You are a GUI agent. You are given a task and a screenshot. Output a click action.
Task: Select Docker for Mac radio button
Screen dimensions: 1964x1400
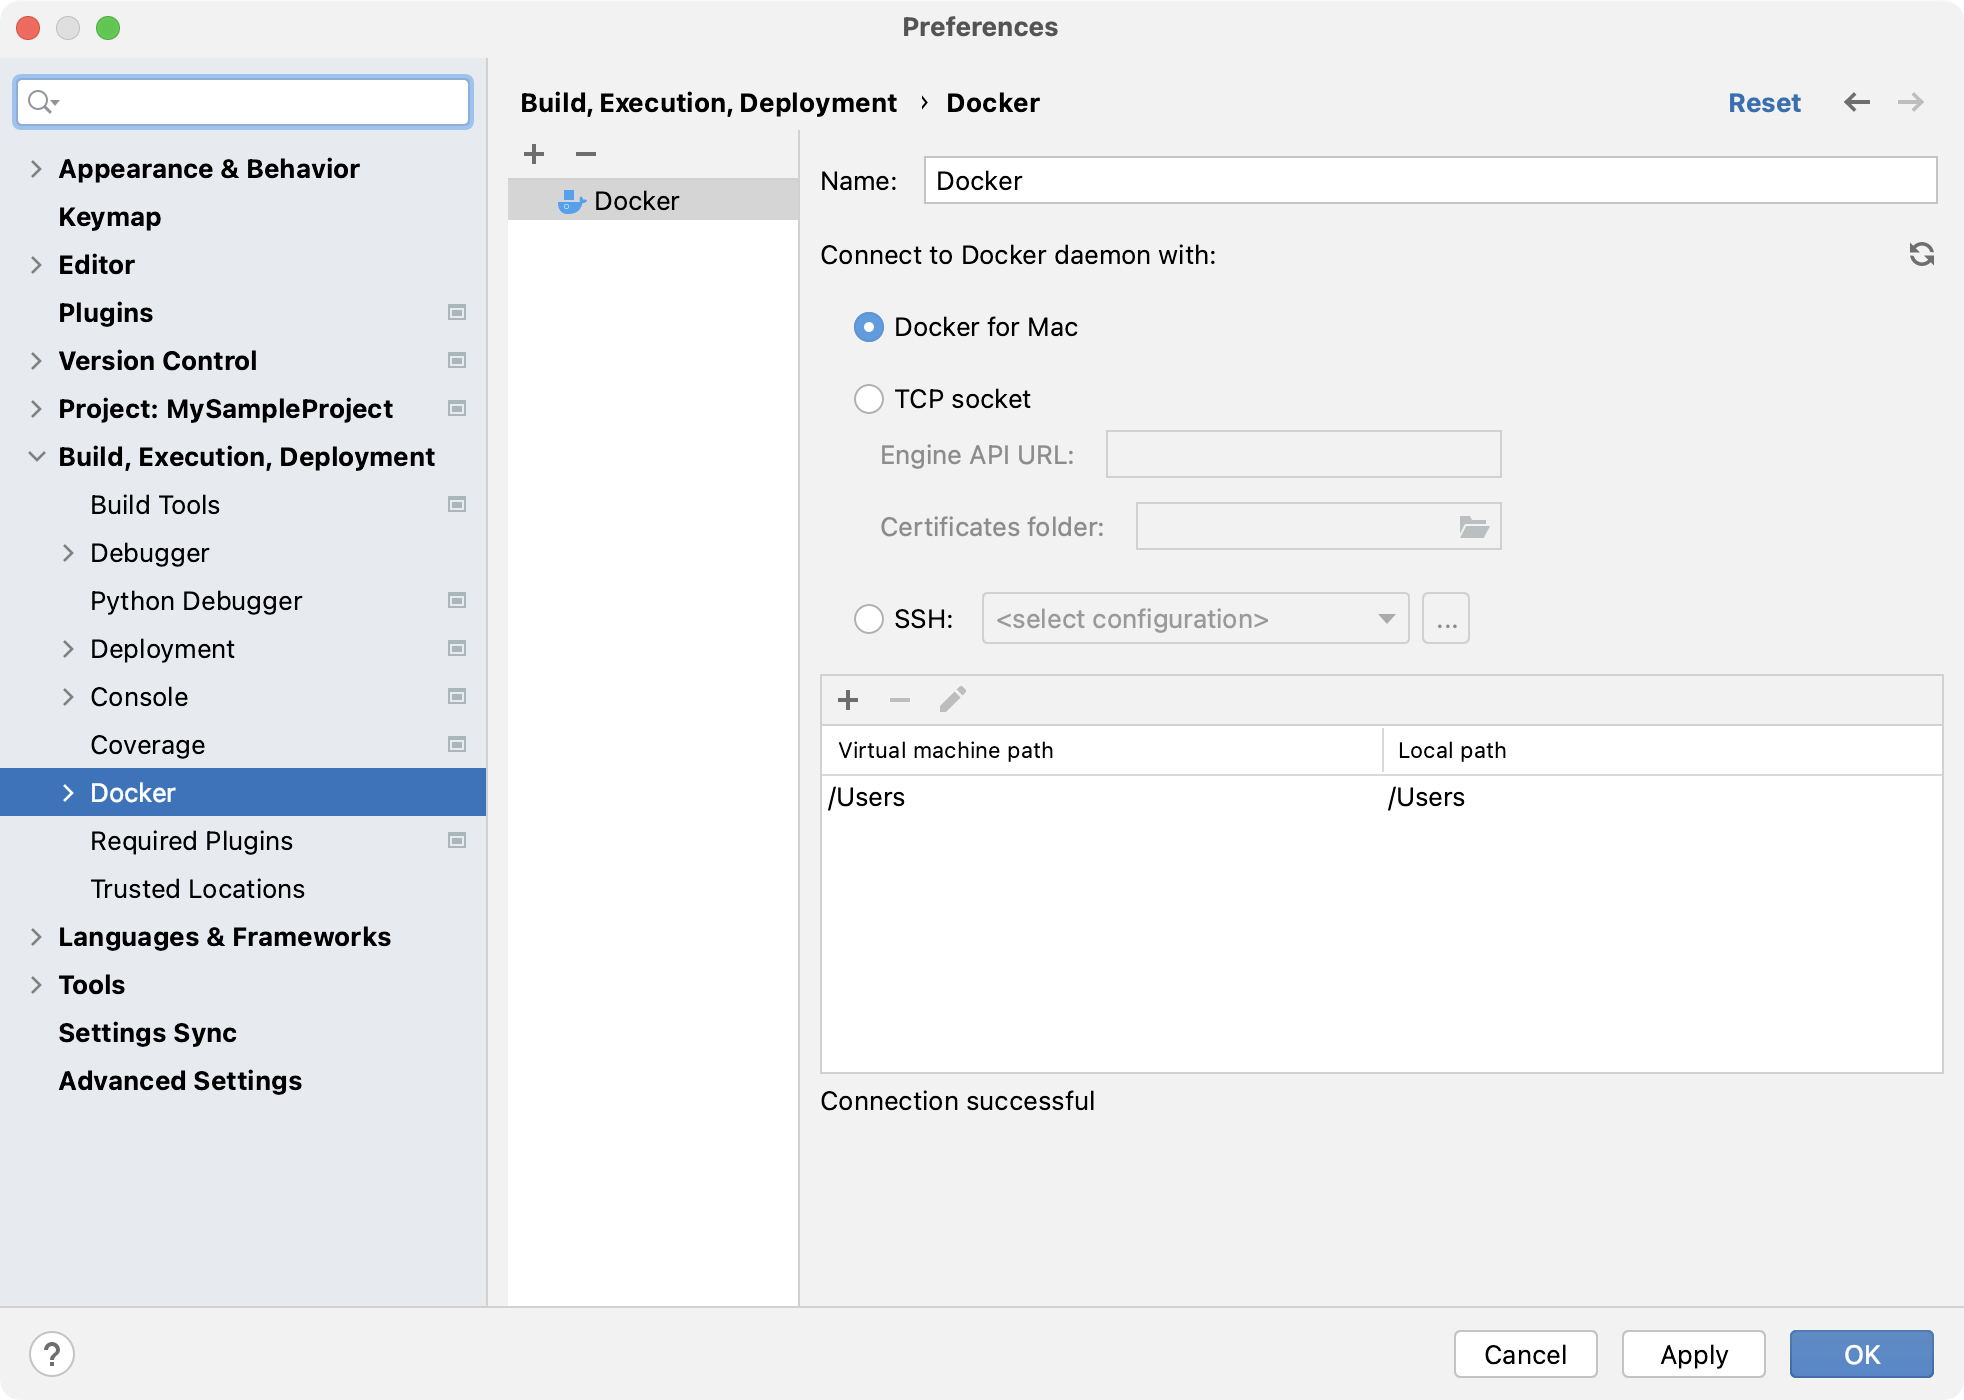point(867,326)
